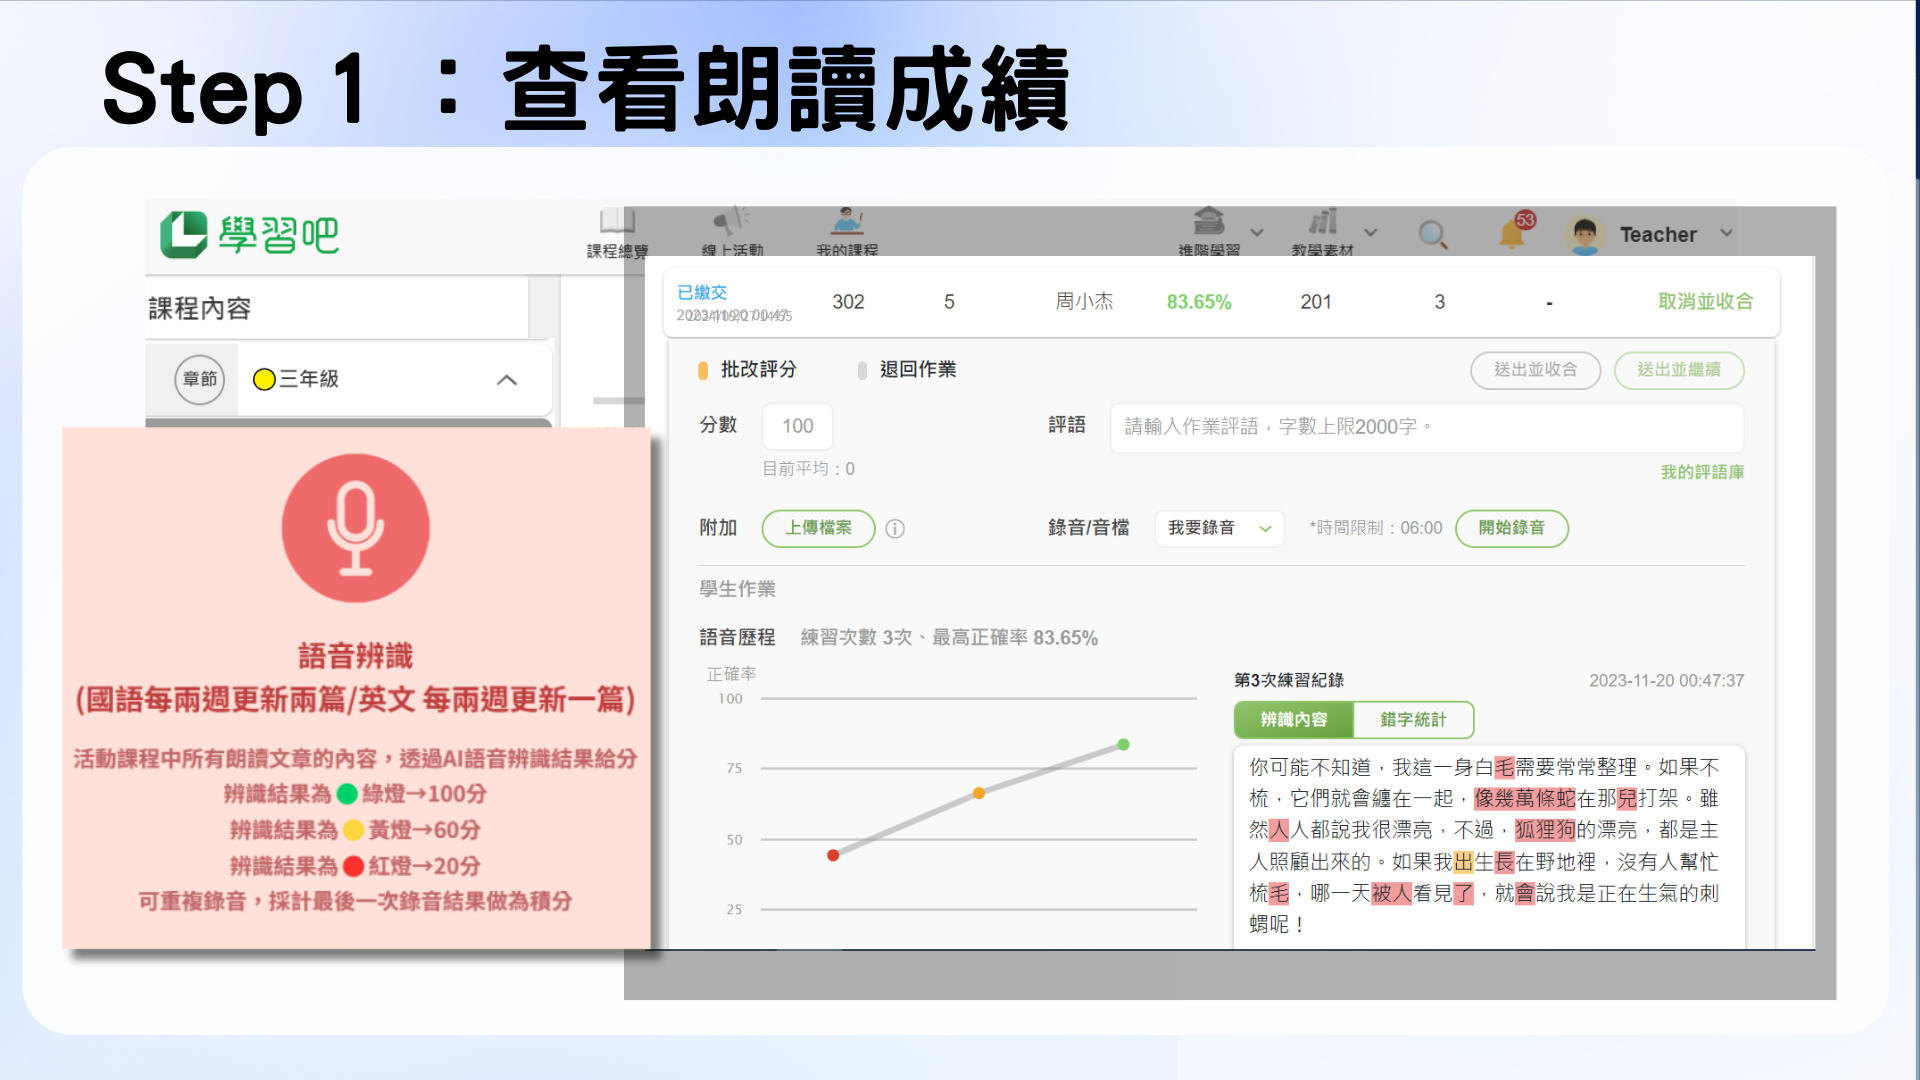Click the orange point on accuracy chart
Viewport: 1920px width, 1080px height.
[x=979, y=793]
